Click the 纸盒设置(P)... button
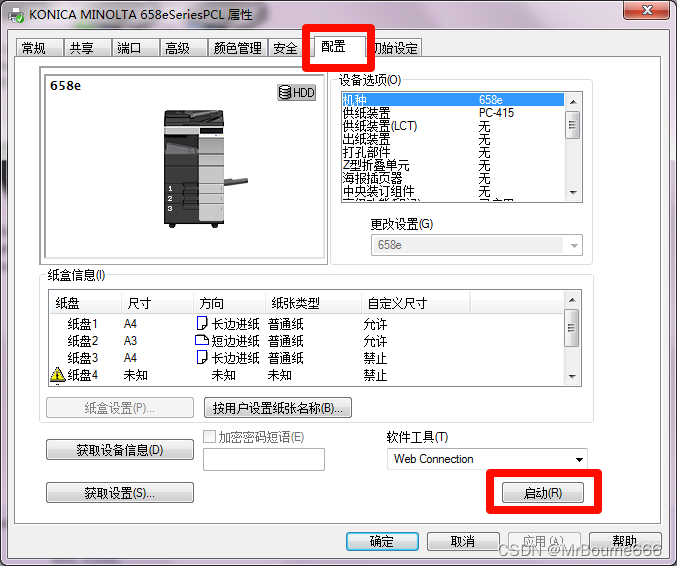 pyautogui.click(x=120, y=408)
